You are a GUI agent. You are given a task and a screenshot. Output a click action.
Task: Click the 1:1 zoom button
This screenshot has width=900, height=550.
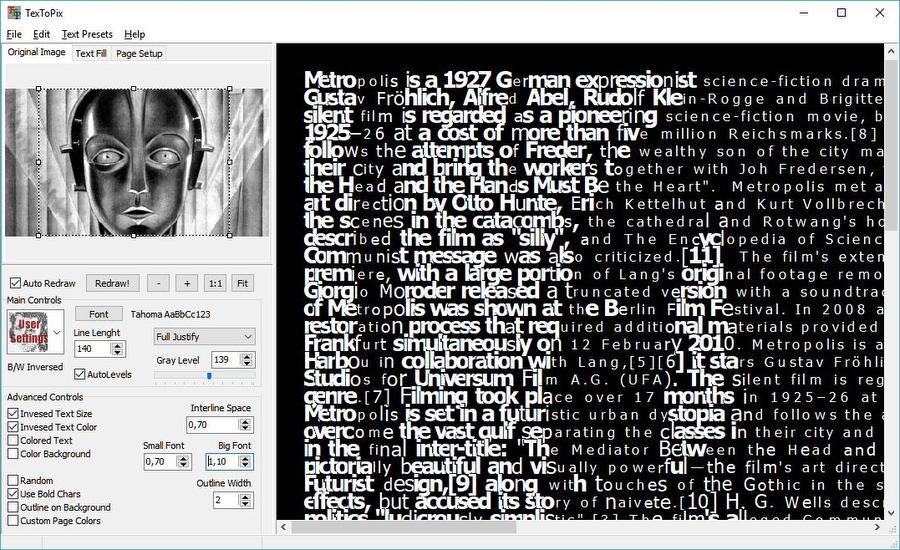coord(215,283)
